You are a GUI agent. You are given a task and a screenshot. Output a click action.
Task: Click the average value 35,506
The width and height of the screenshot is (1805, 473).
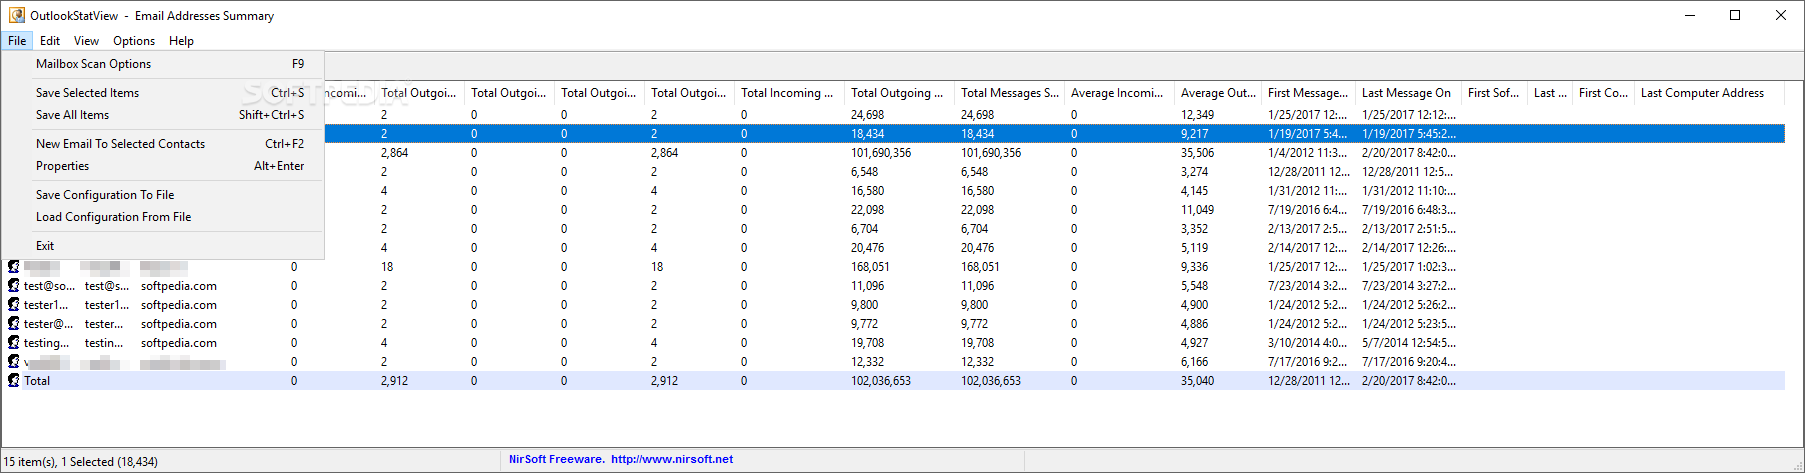point(1198,153)
